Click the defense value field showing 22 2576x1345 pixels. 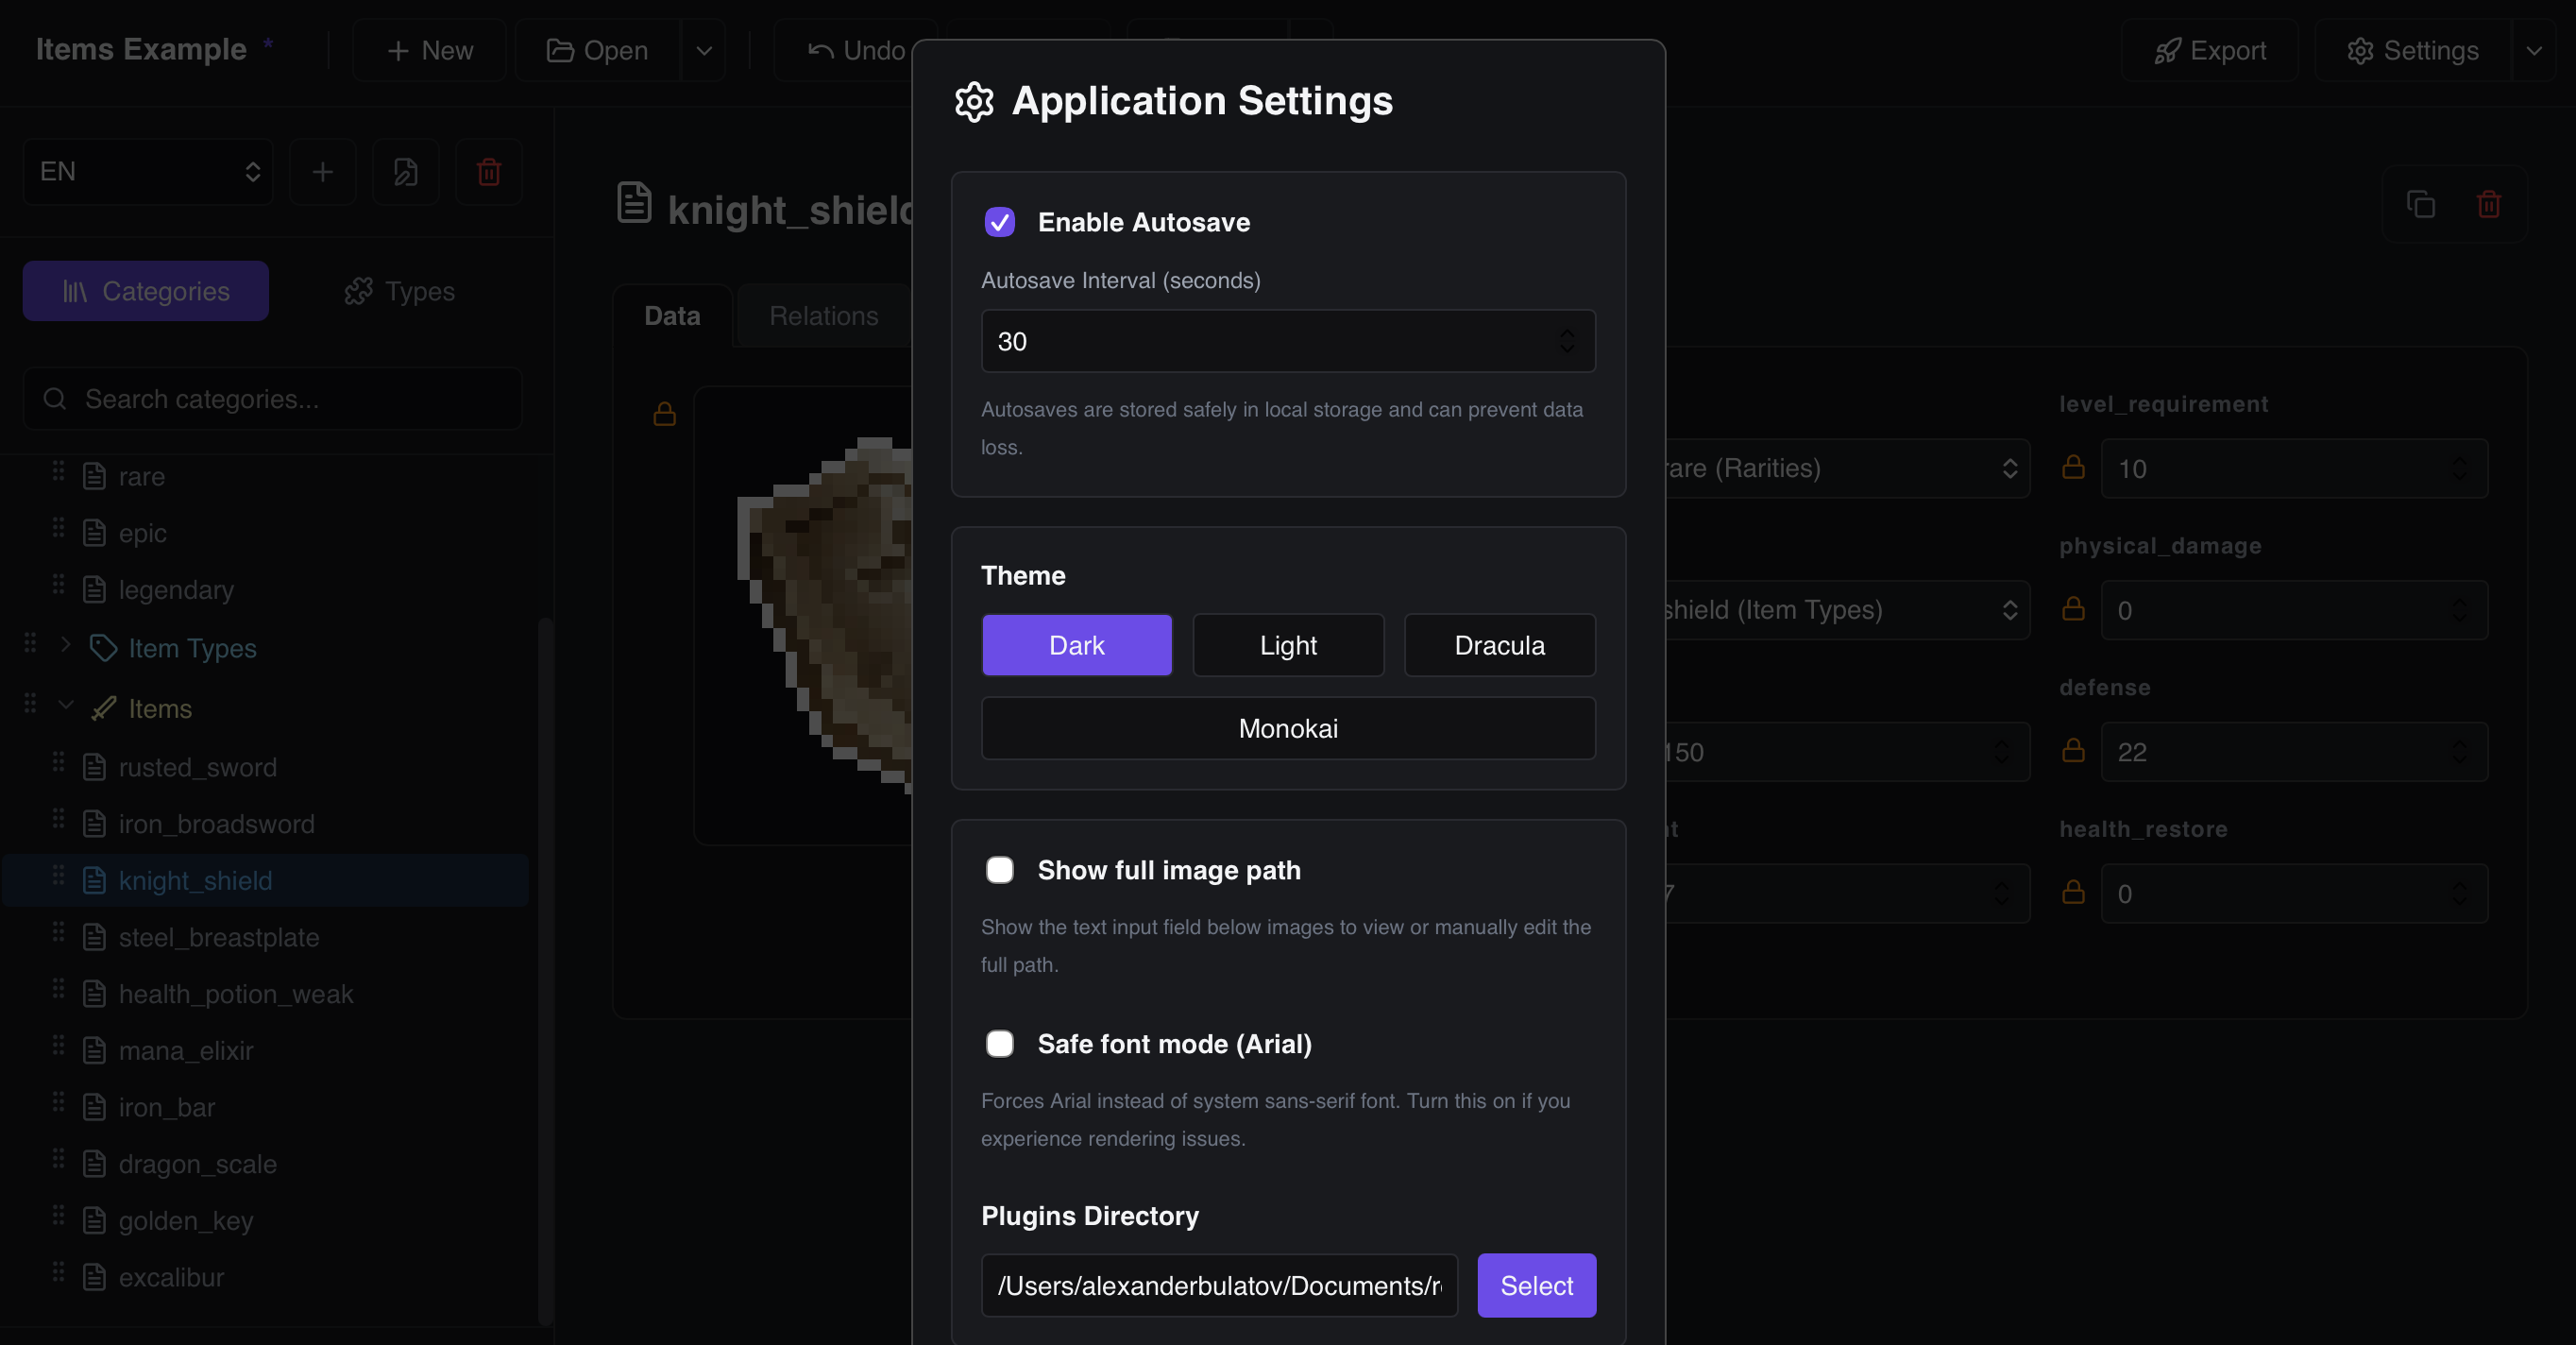(x=2294, y=752)
